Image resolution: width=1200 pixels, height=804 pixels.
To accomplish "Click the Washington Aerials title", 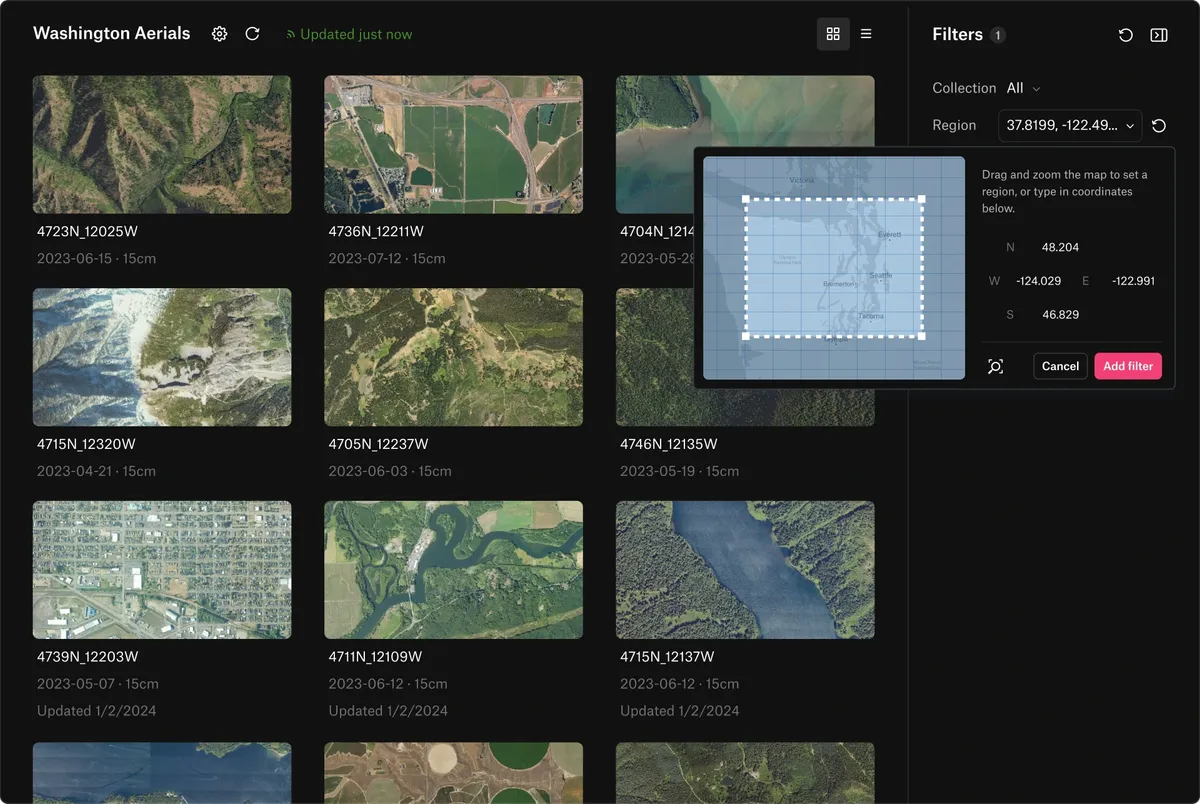I will [x=111, y=33].
